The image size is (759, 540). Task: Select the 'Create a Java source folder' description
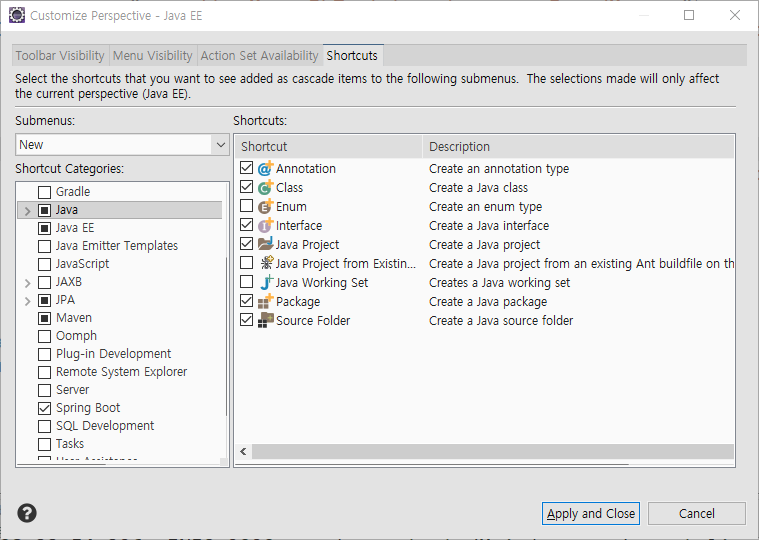pyautogui.click(x=501, y=320)
